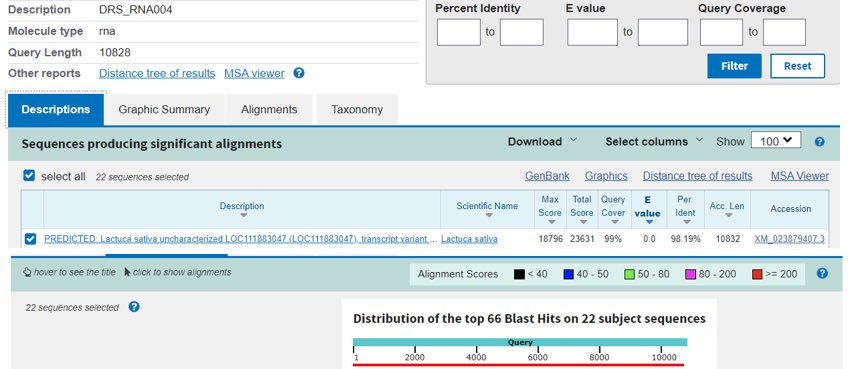The height and width of the screenshot is (369, 852).
Task: Focus Percent Identity minimum field
Action: pos(459,32)
